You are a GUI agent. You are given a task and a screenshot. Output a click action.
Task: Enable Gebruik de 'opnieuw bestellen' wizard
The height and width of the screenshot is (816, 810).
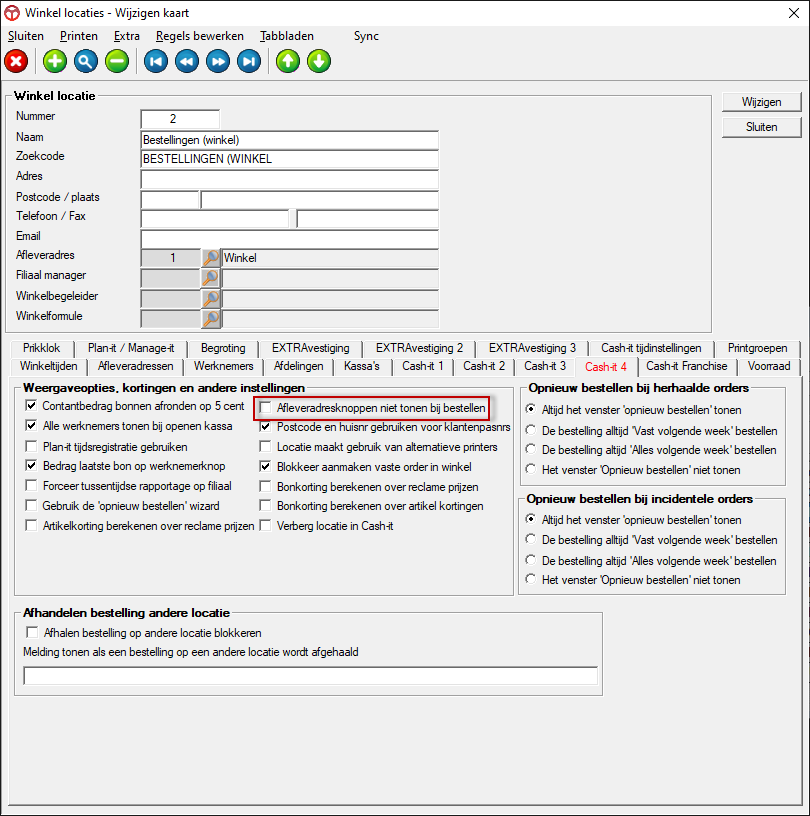pos(32,505)
